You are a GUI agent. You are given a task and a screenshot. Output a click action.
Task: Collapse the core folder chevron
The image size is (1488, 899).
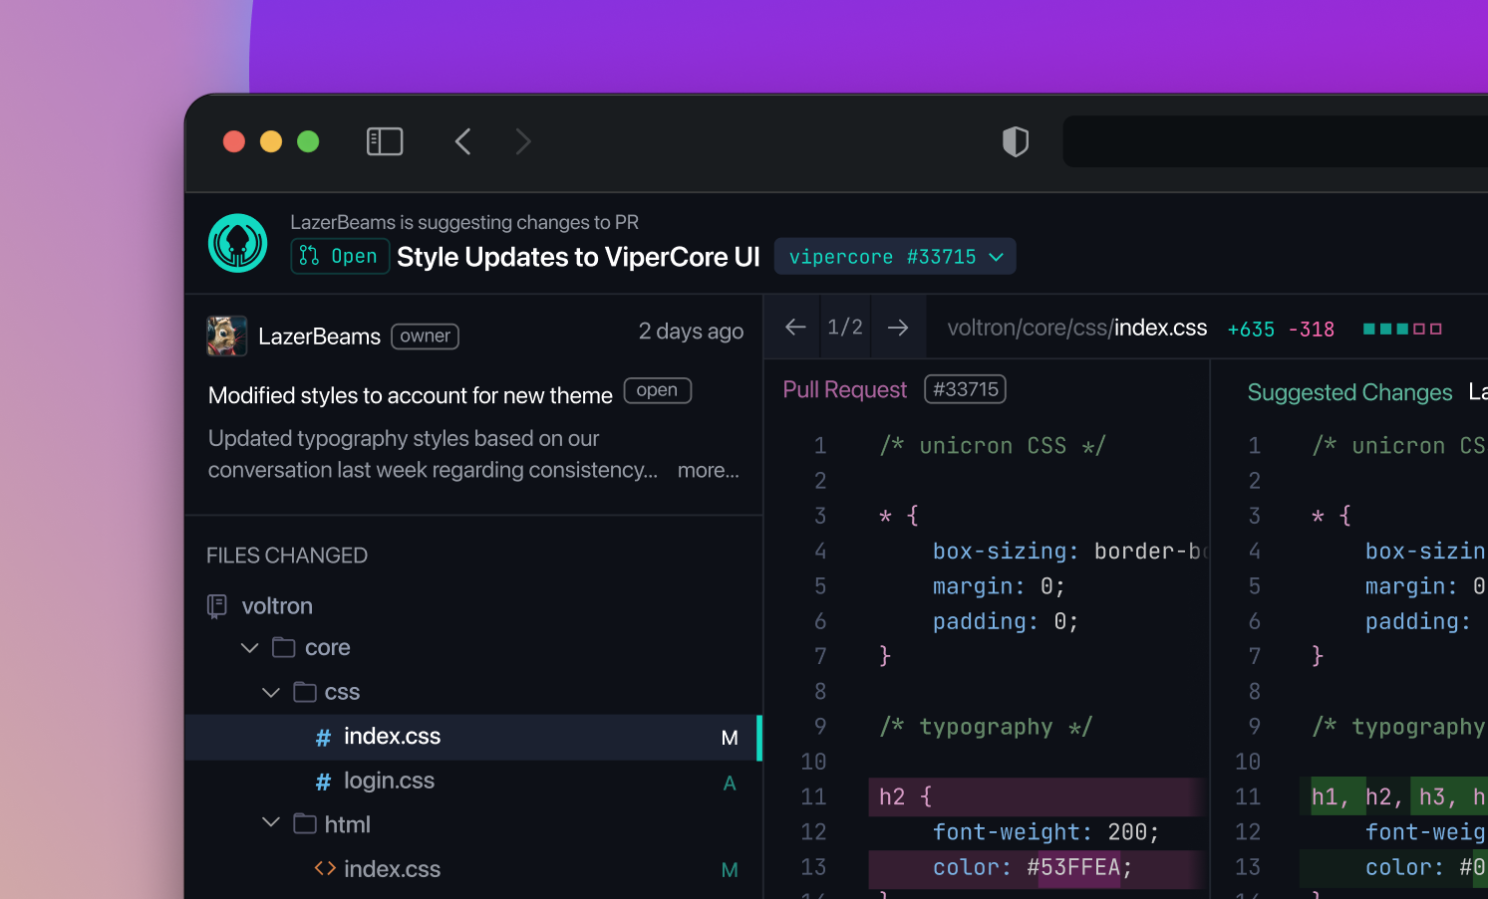coord(250,648)
